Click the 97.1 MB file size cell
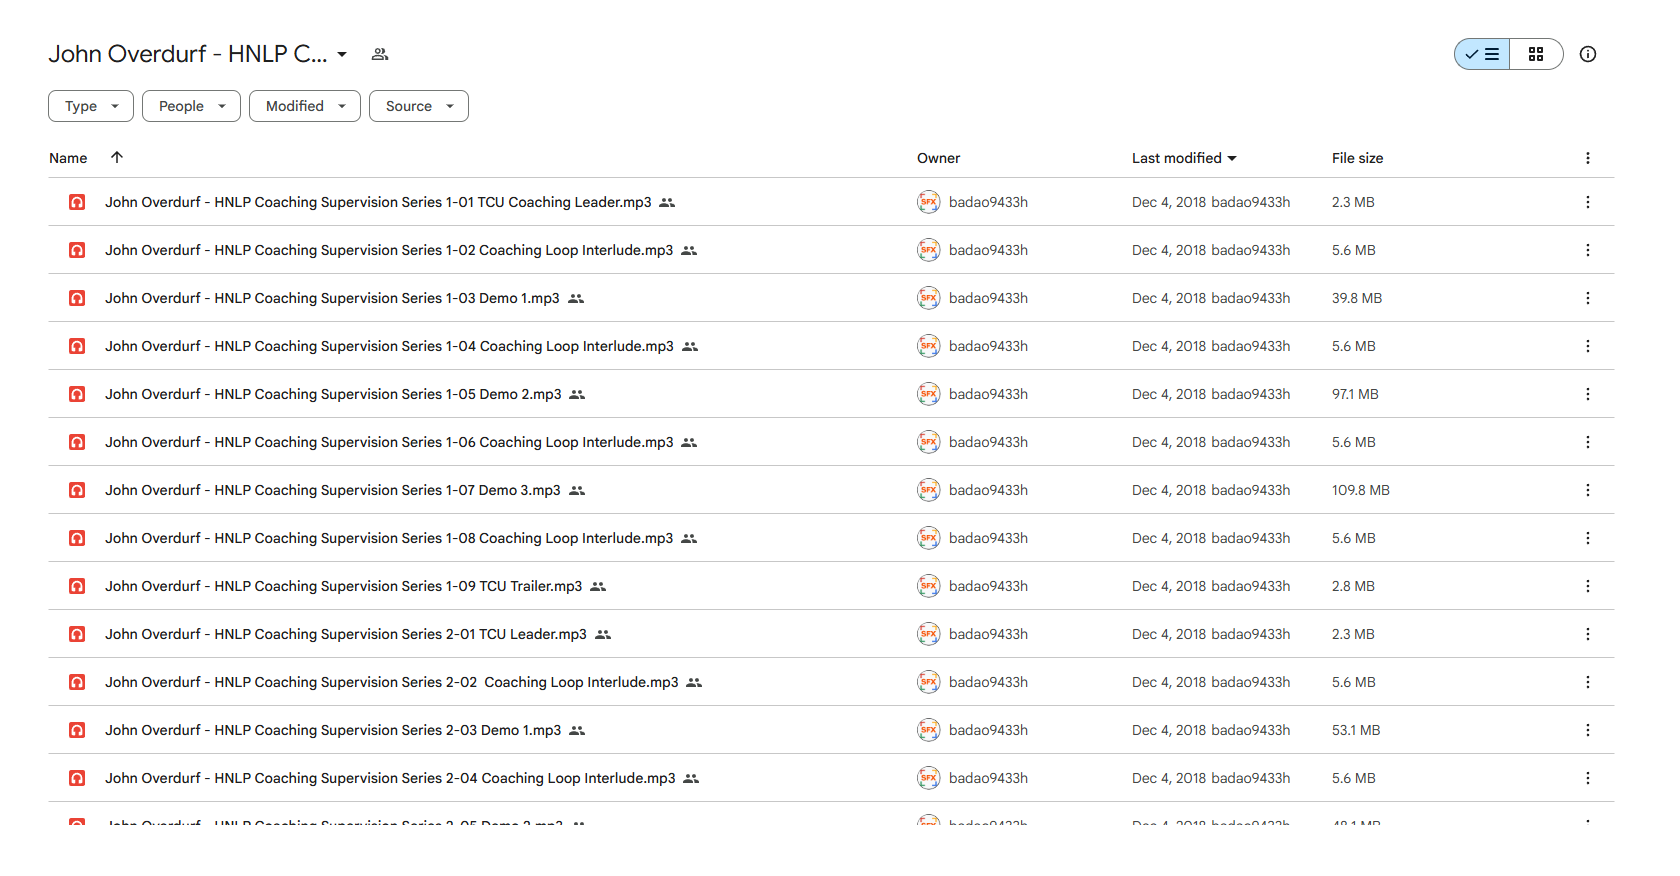1680x876 pixels. coord(1355,394)
